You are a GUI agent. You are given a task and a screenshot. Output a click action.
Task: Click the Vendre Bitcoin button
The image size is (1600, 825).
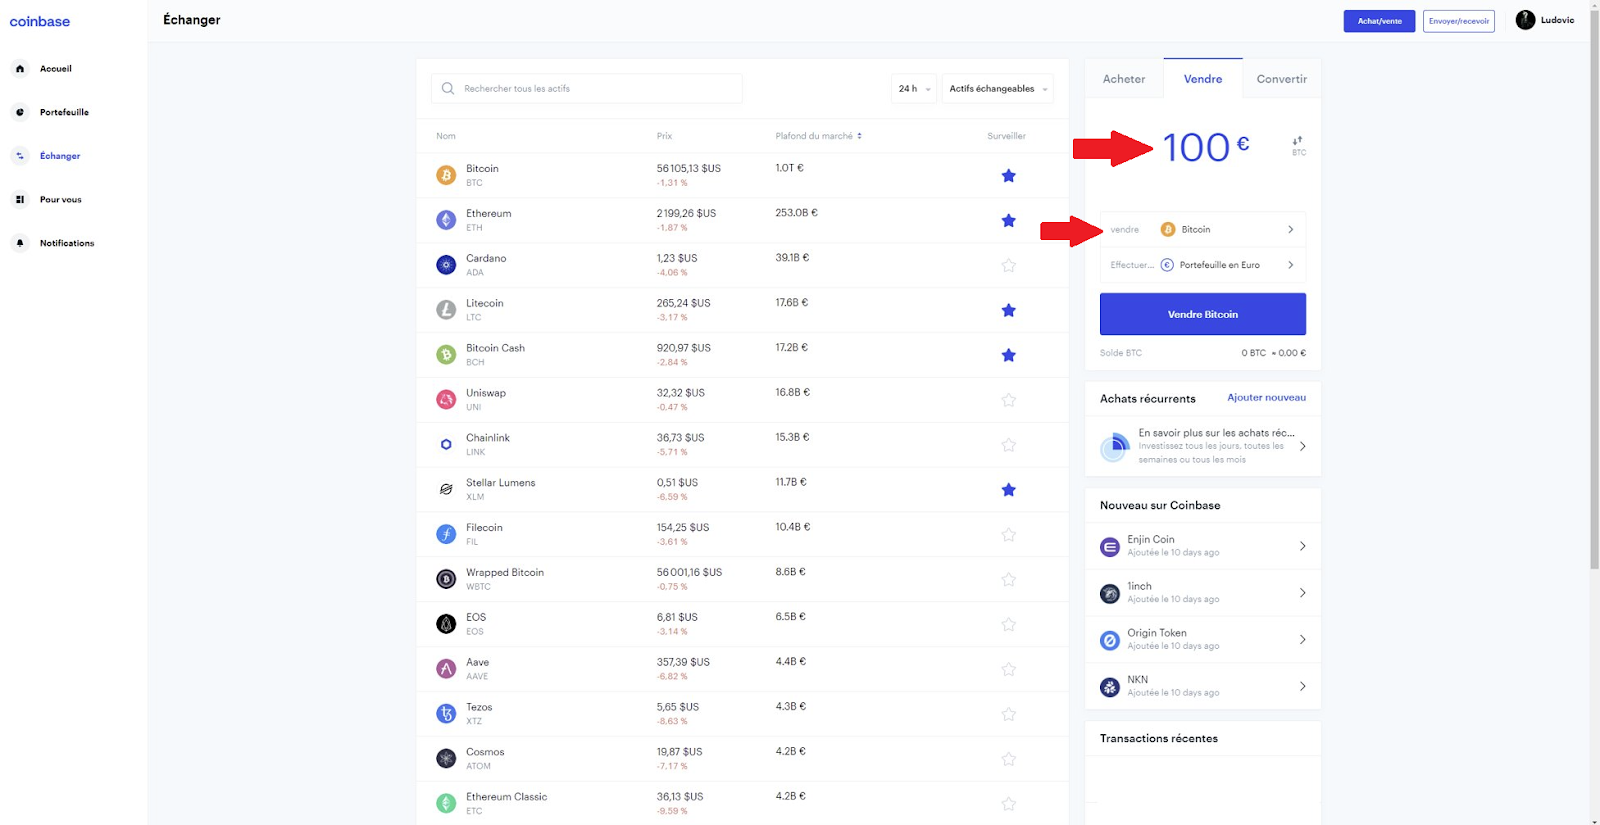1203,314
